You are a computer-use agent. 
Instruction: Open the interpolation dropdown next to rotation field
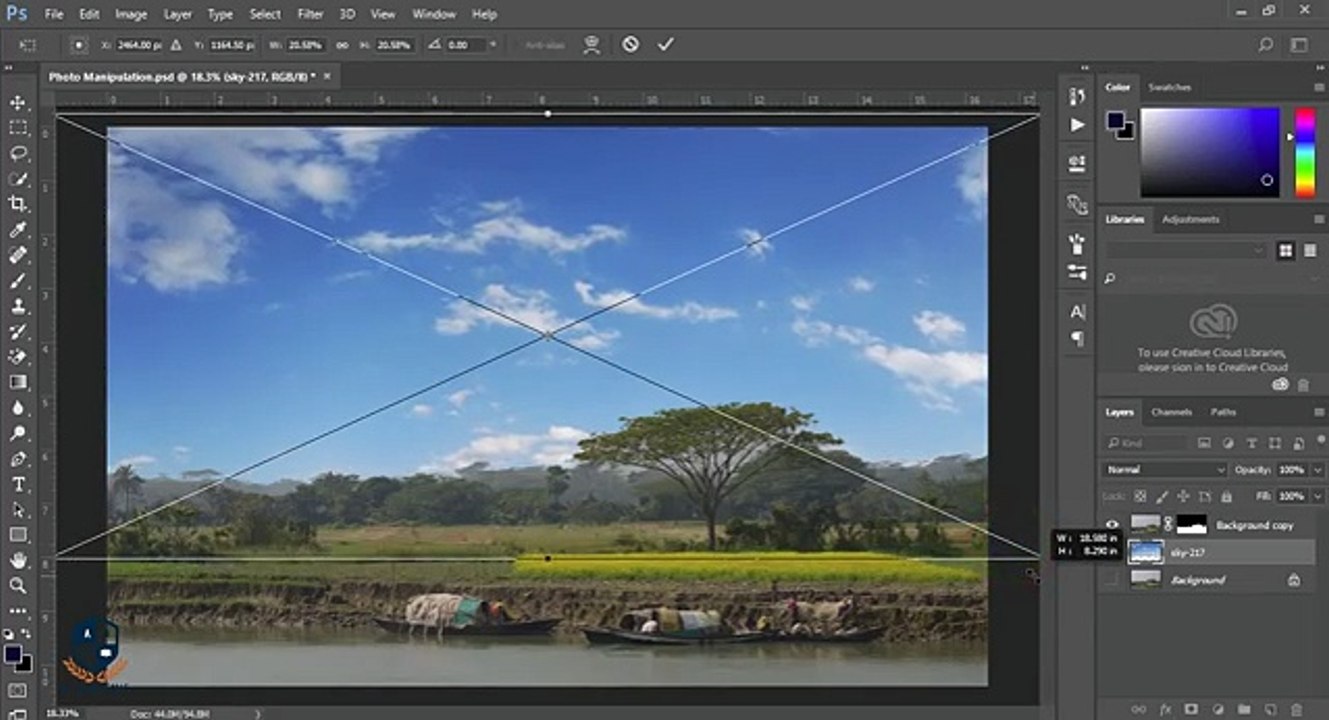coord(493,44)
